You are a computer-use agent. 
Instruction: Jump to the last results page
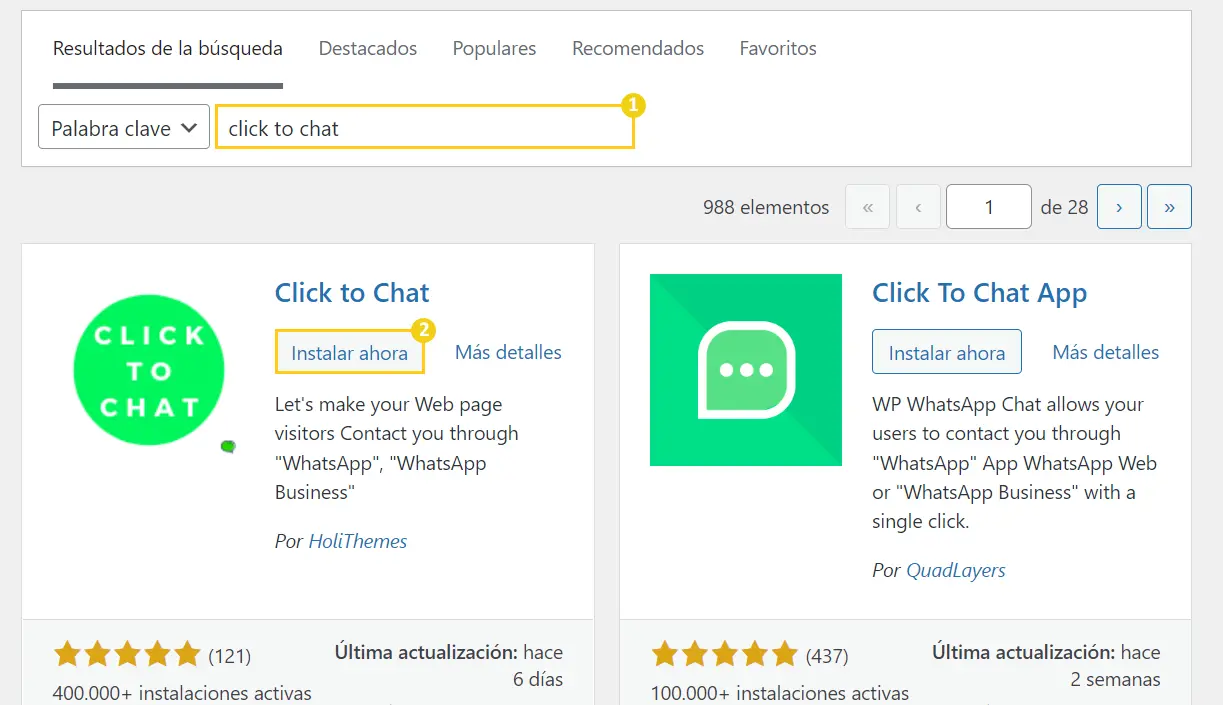(x=1169, y=207)
